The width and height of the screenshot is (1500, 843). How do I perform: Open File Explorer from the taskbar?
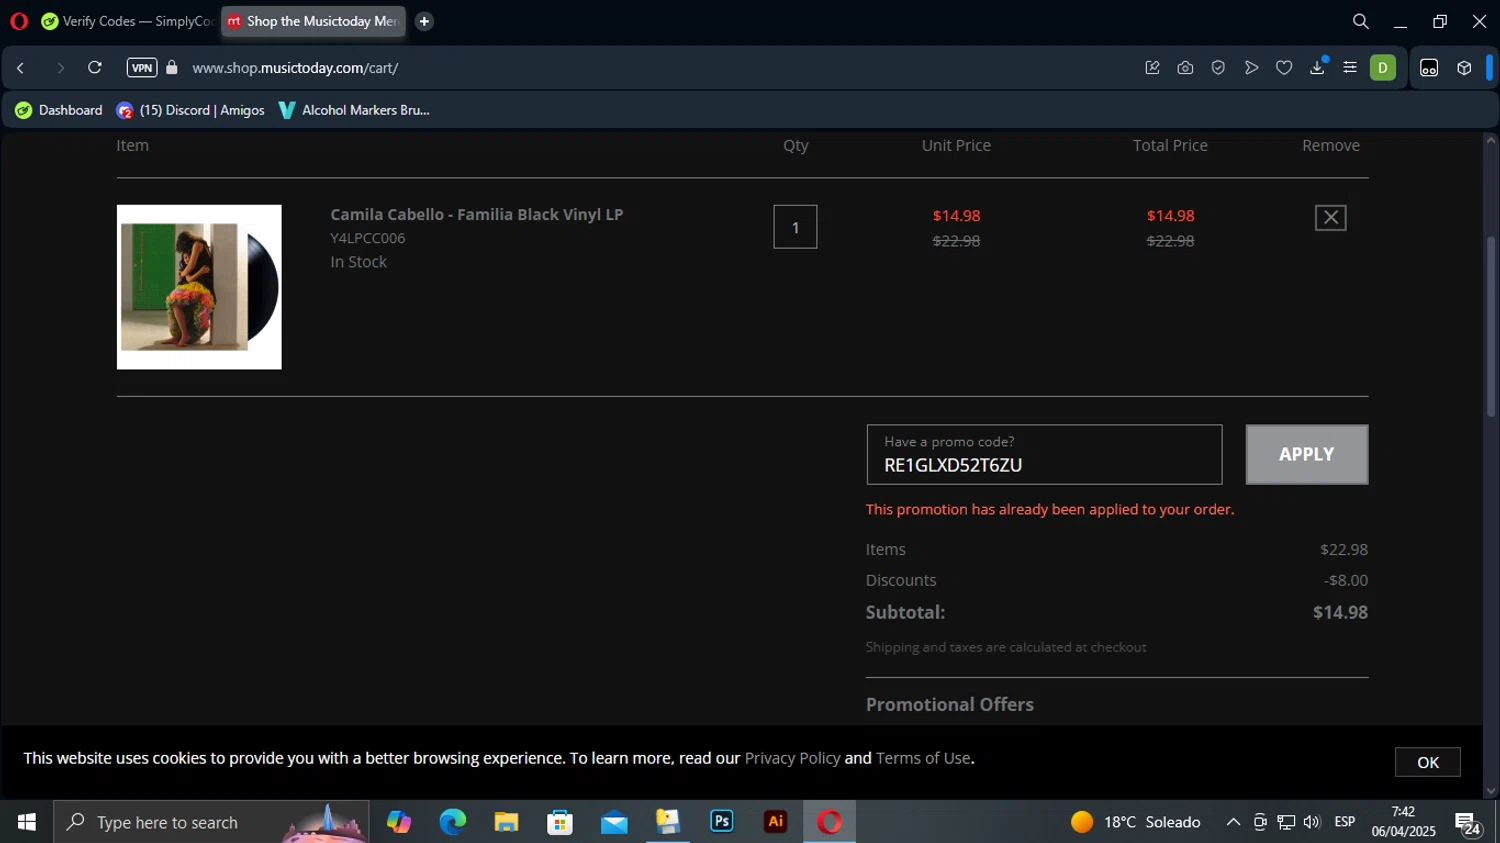click(x=506, y=822)
